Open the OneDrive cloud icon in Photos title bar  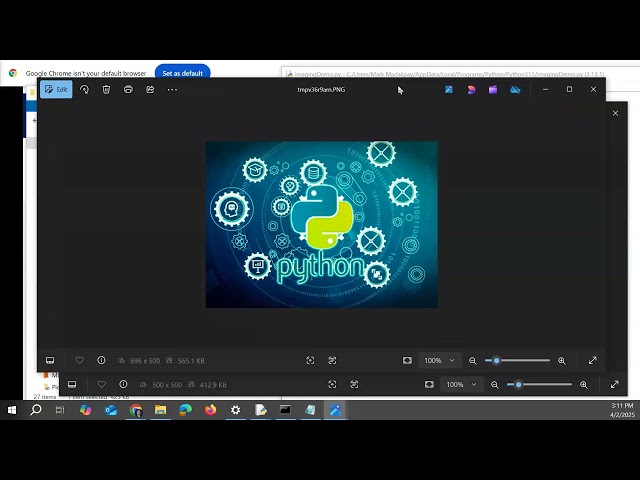click(x=515, y=89)
